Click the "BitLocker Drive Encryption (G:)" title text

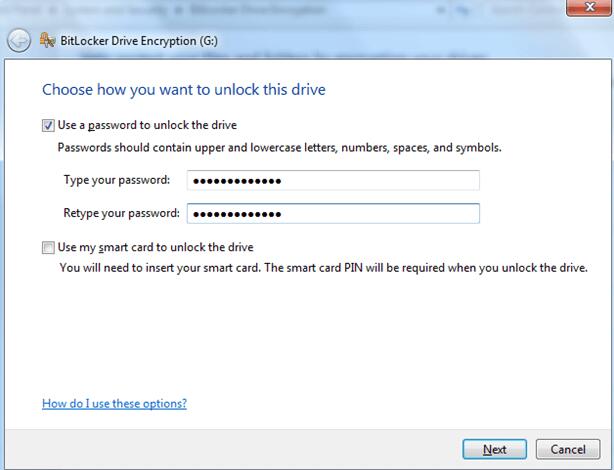pos(139,41)
